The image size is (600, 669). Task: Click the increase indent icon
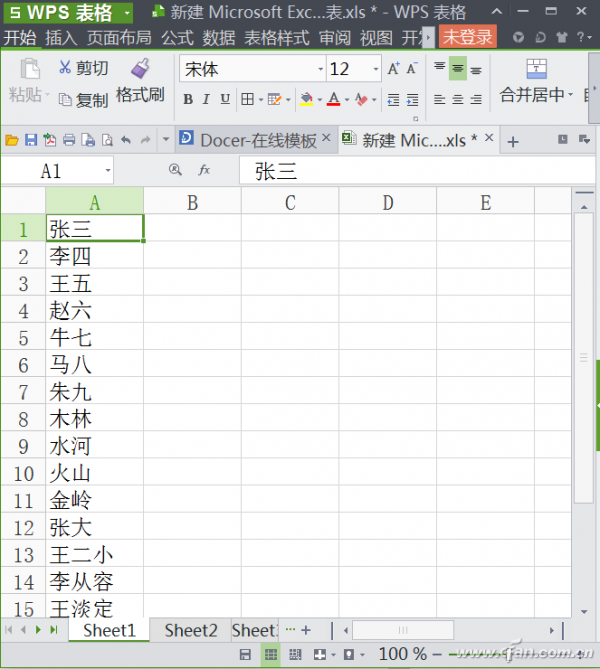(412, 99)
